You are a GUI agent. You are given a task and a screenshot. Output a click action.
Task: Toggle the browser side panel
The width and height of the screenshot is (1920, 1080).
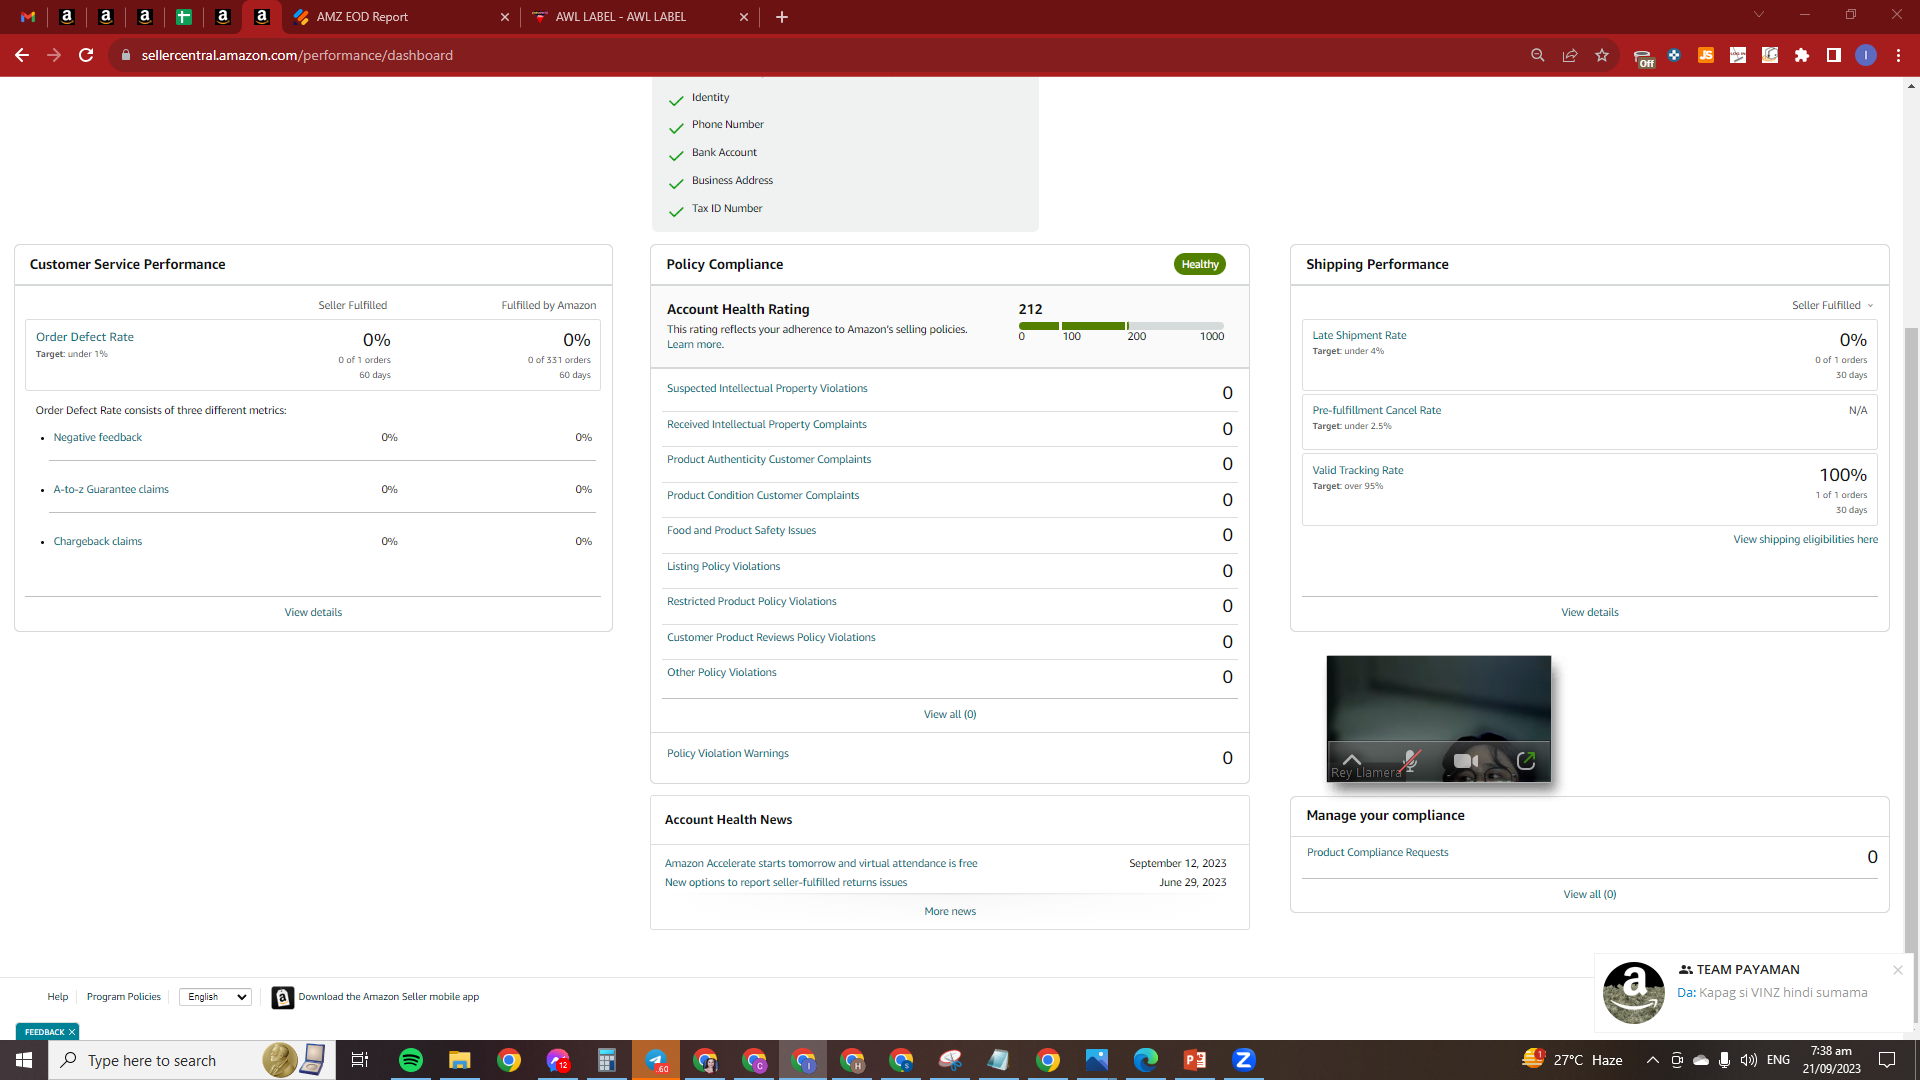(1834, 55)
